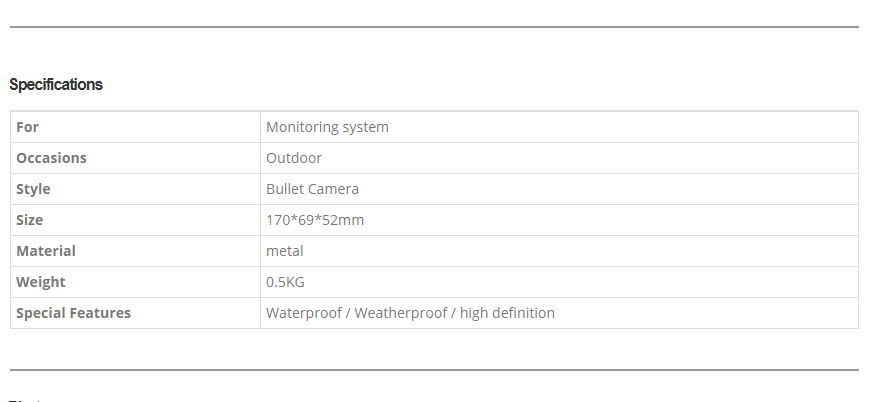The image size is (892, 402).
Task: Select the 'Weight' row label
Action: (41, 282)
